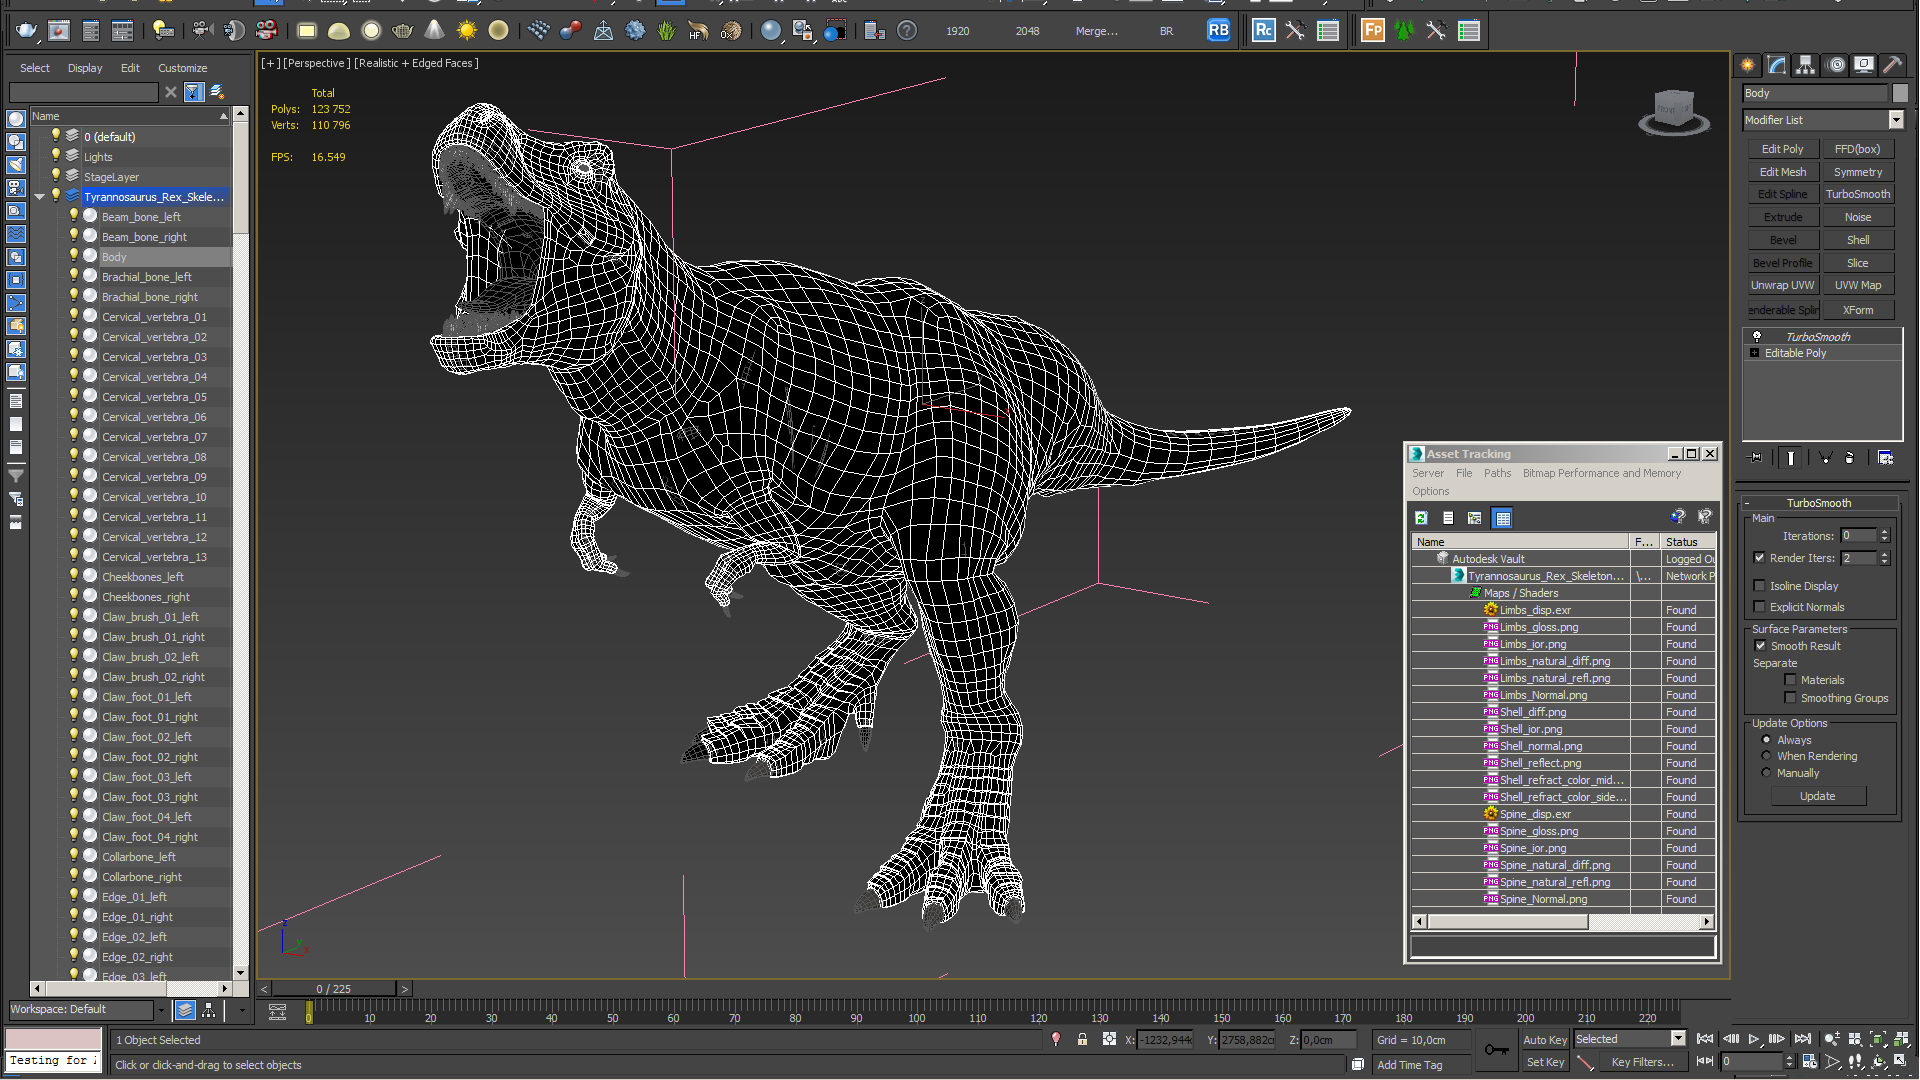This screenshot has width=1920, height=1080.
Task: Click the grey cone primitive icon
Action: 434,31
